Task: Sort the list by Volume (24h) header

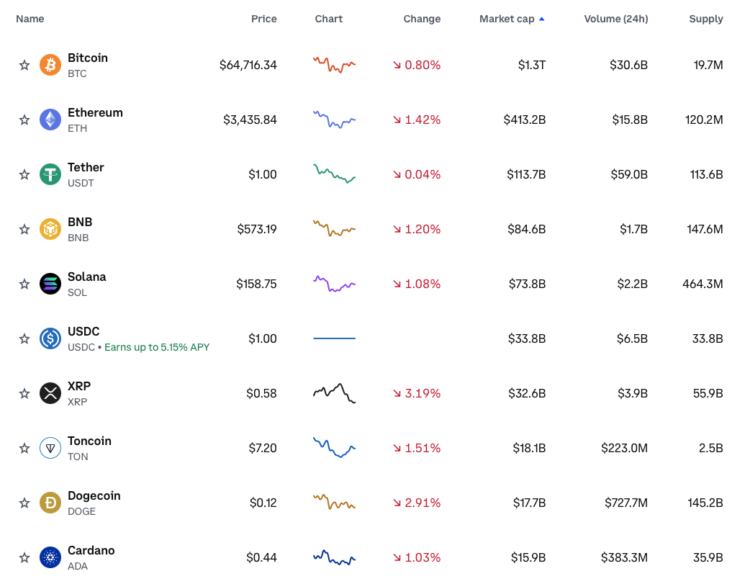Action: click(x=616, y=19)
